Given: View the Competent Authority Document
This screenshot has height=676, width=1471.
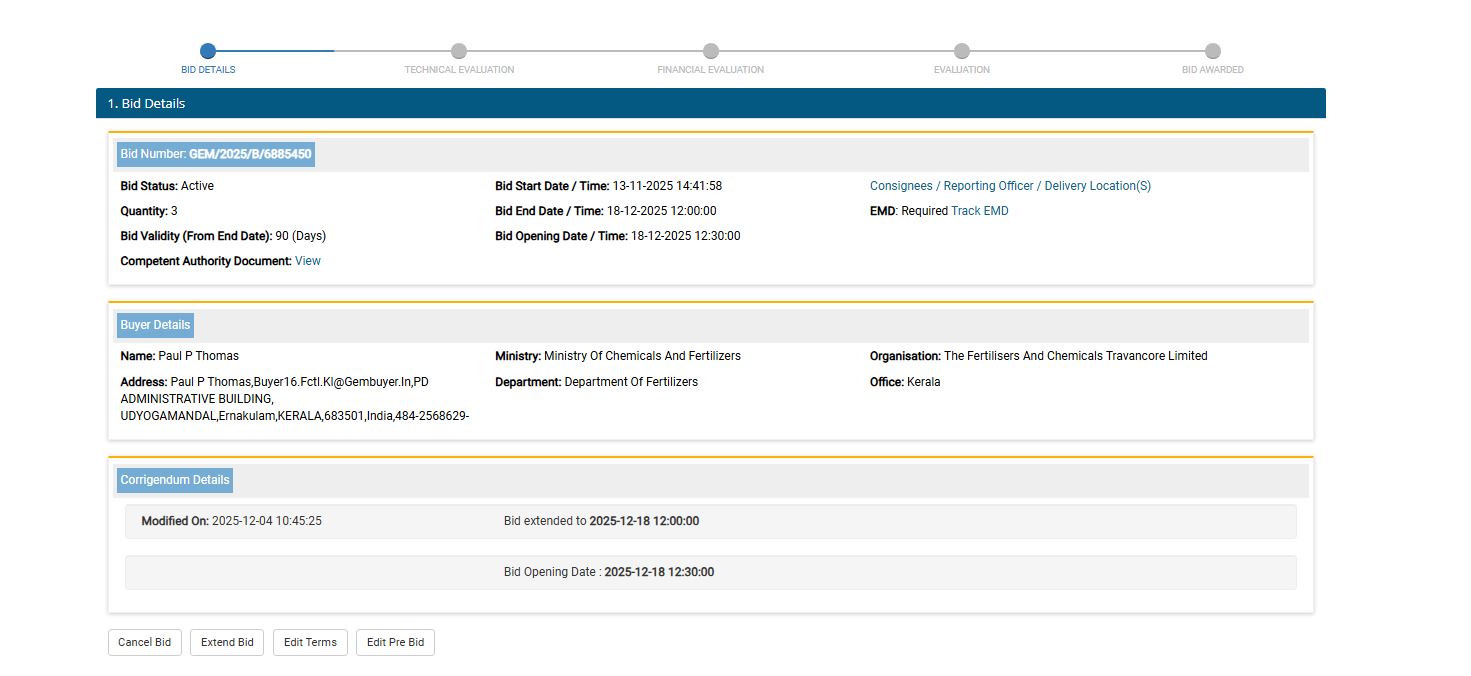Looking at the screenshot, I should [x=308, y=261].
